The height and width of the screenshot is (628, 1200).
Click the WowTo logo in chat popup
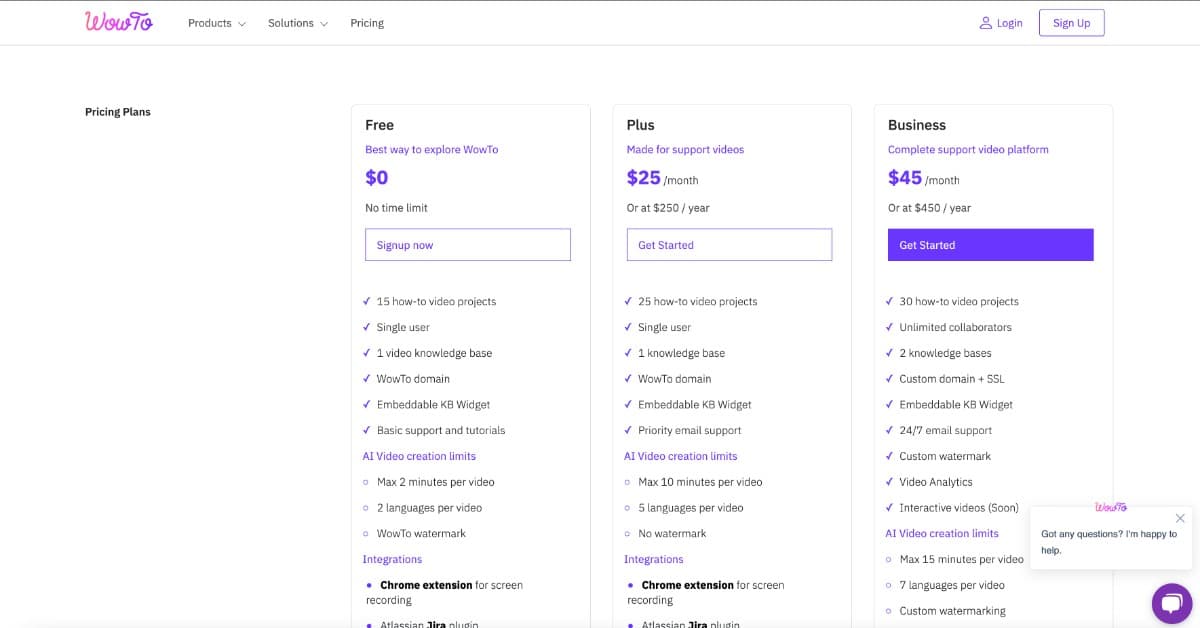tap(1111, 507)
